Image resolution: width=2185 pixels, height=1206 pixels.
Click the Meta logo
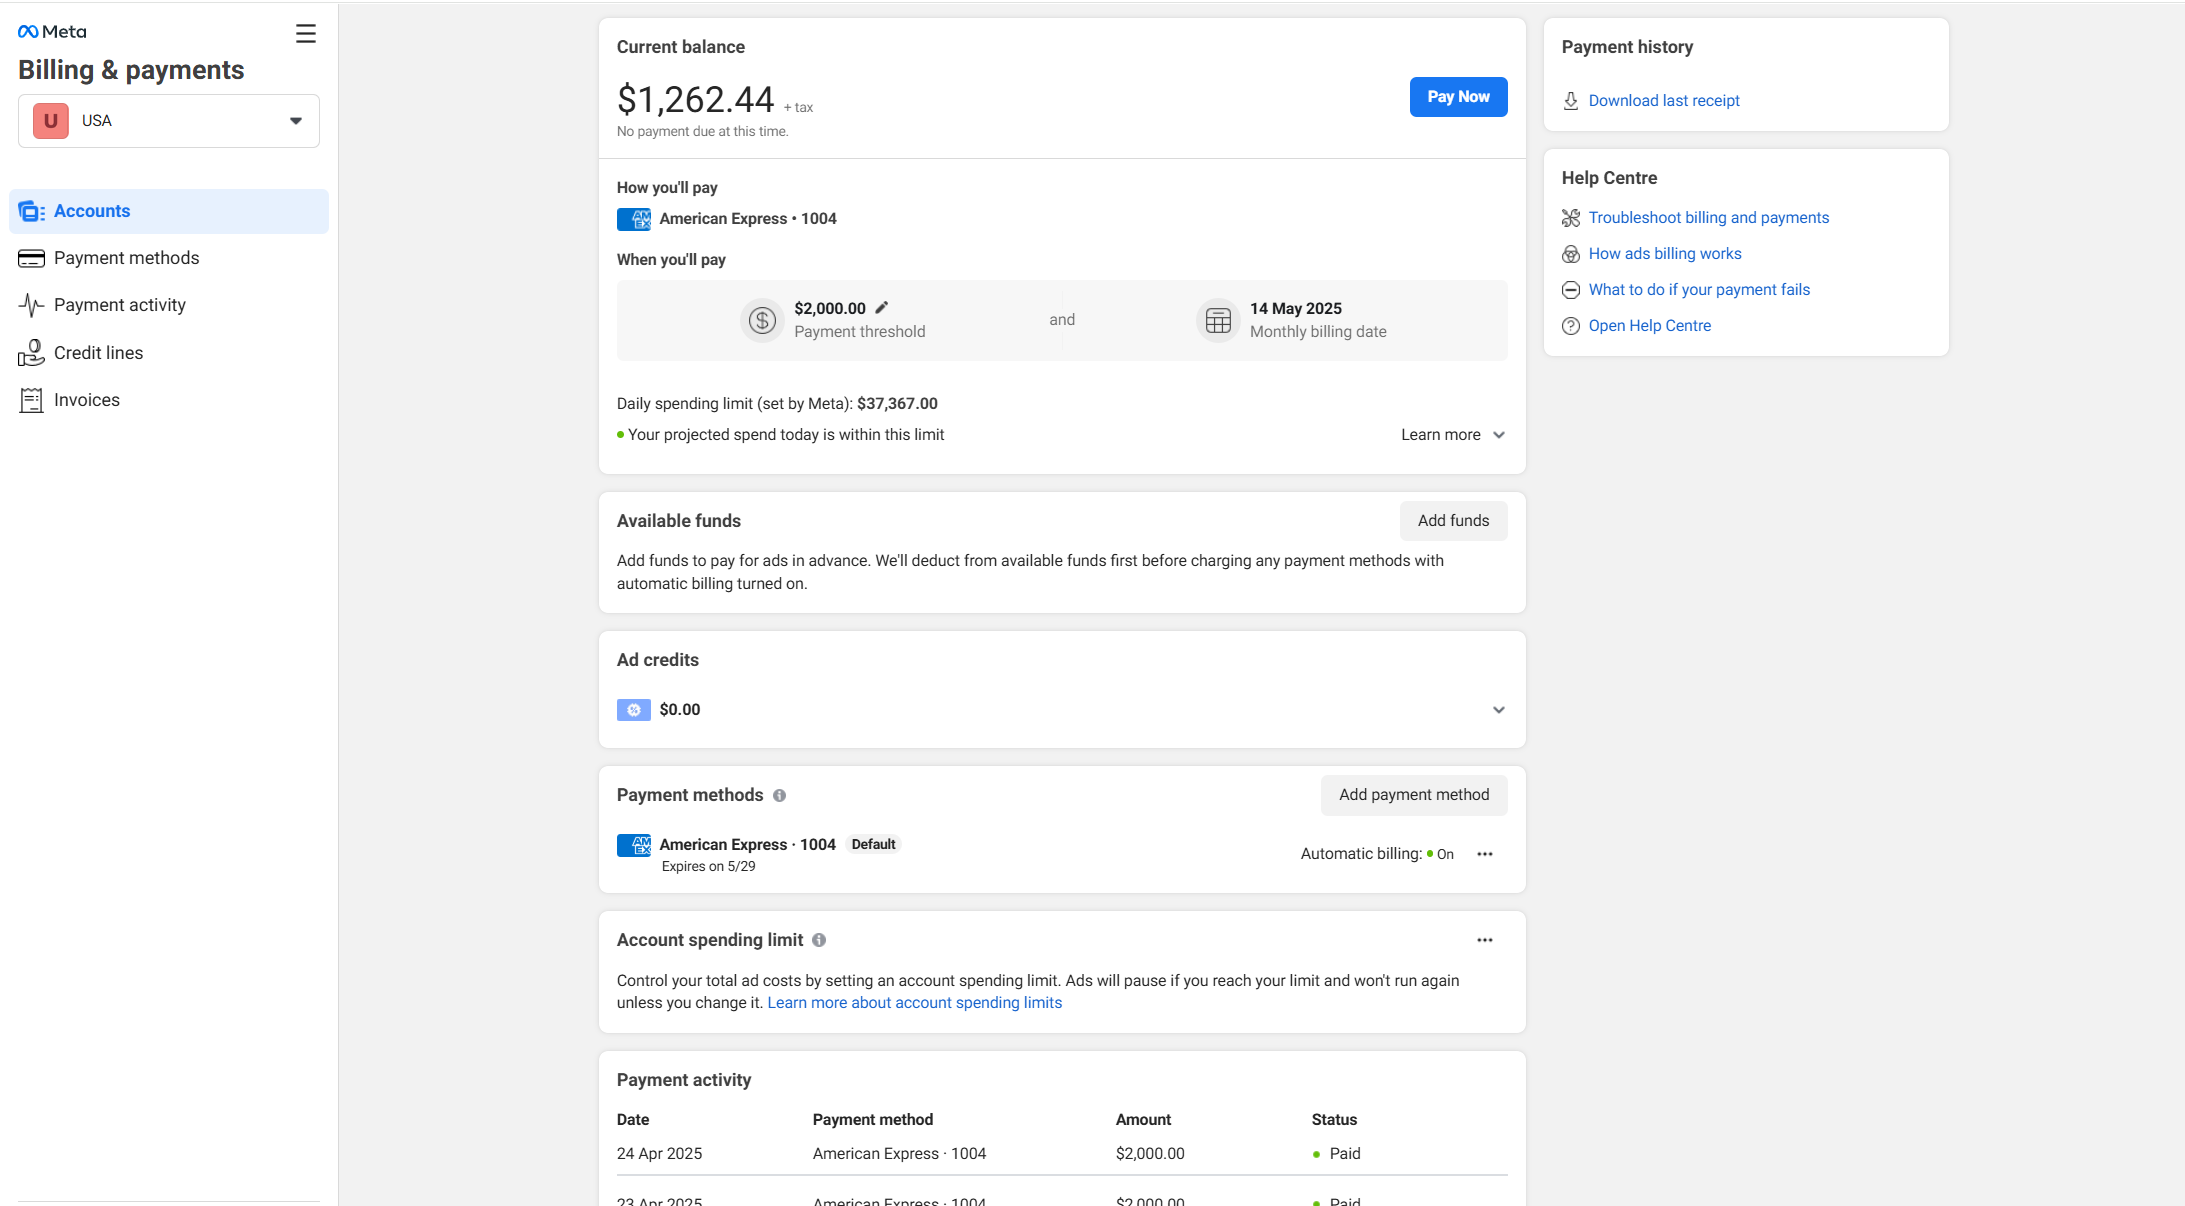pyautogui.click(x=52, y=32)
